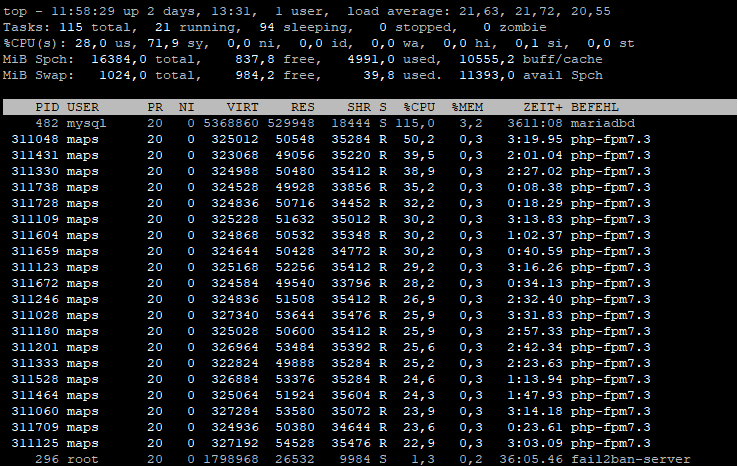The height and width of the screenshot is (467, 738).
Task: Select the mariadbd command name
Action: [x=603, y=123]
